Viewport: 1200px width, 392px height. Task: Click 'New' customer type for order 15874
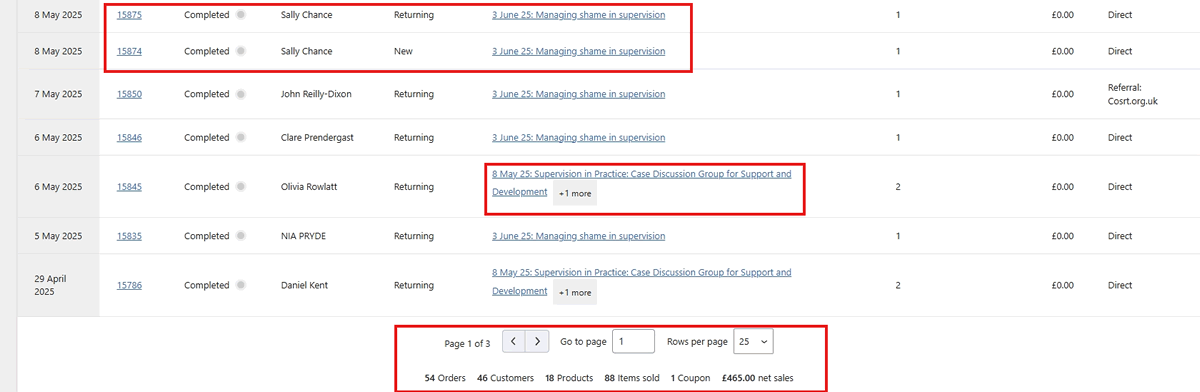click(x=403, y=51)
